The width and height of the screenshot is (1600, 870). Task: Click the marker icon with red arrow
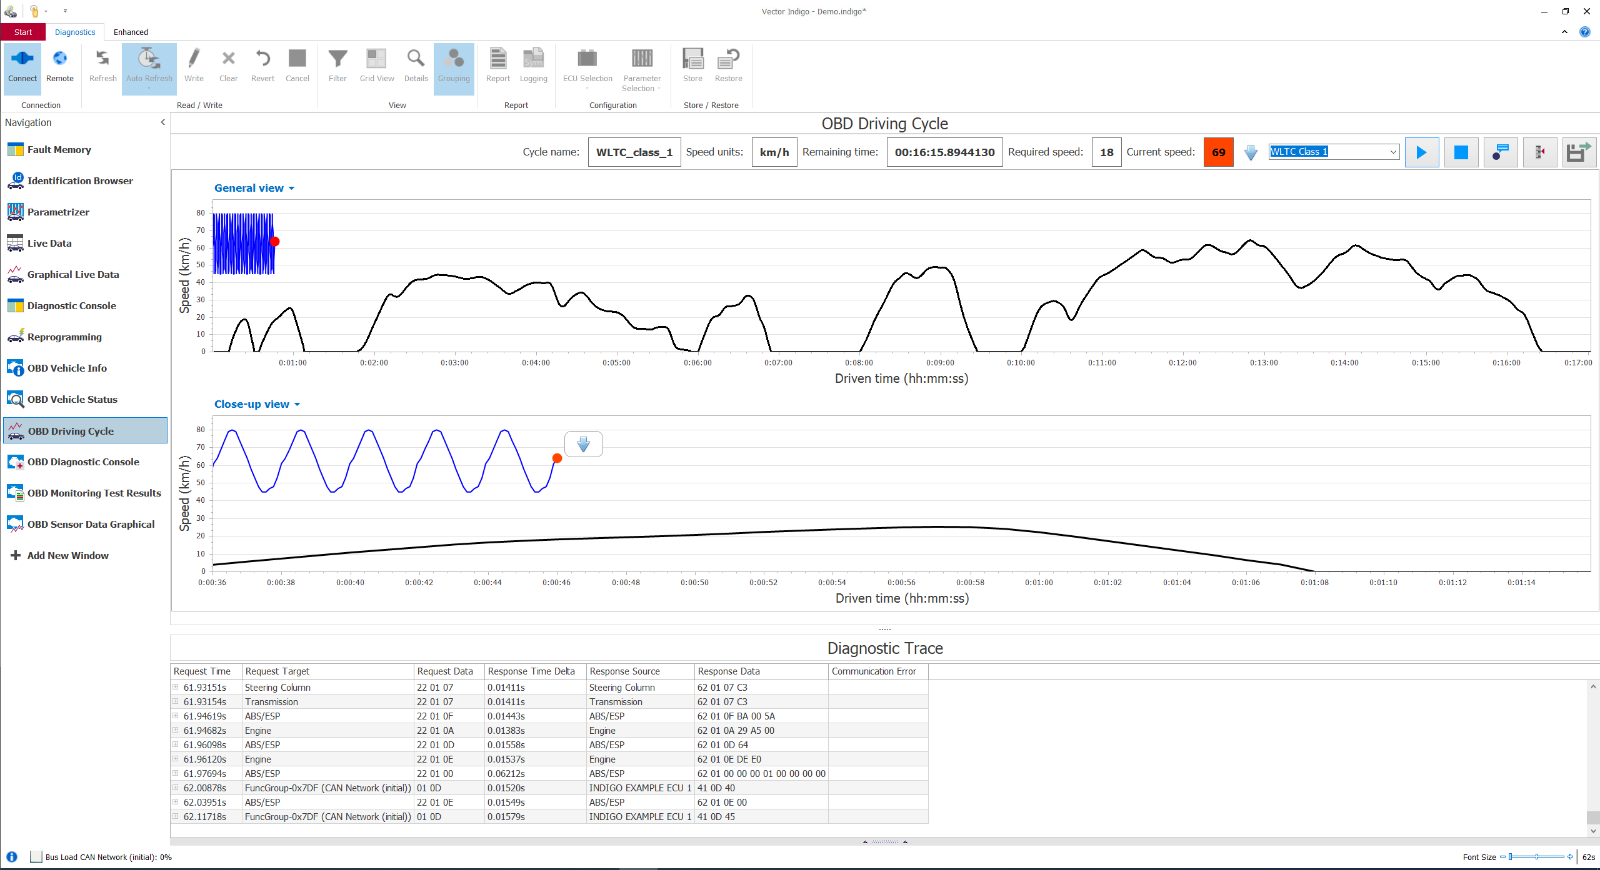click(x=1540, y=152)
